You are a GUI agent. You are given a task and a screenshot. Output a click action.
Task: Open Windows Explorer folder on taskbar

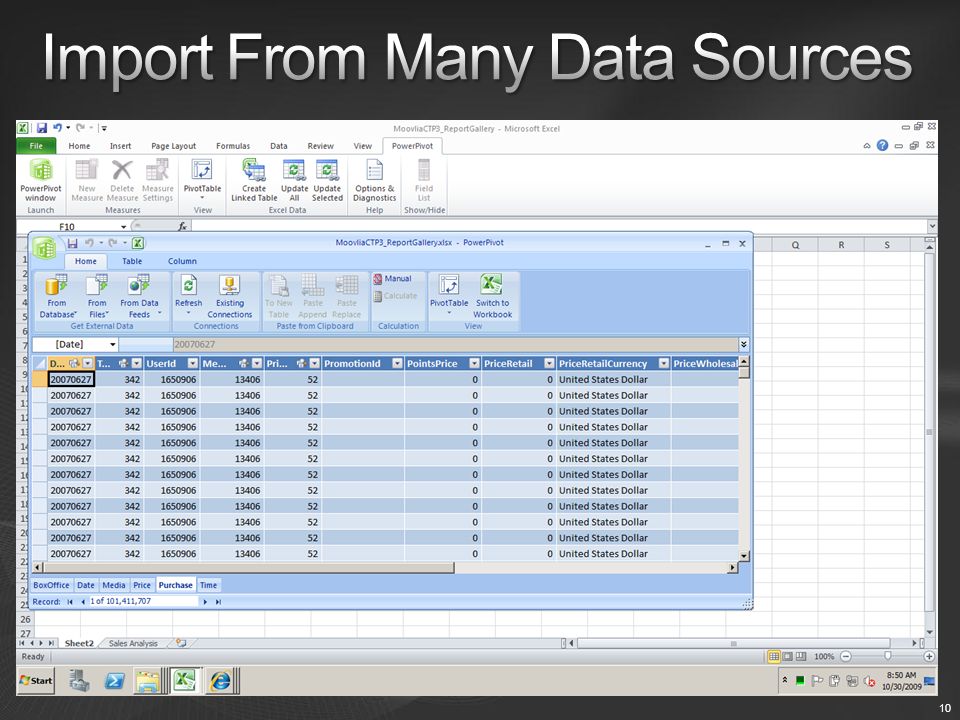pyautogui.click(x=148, y=680)
